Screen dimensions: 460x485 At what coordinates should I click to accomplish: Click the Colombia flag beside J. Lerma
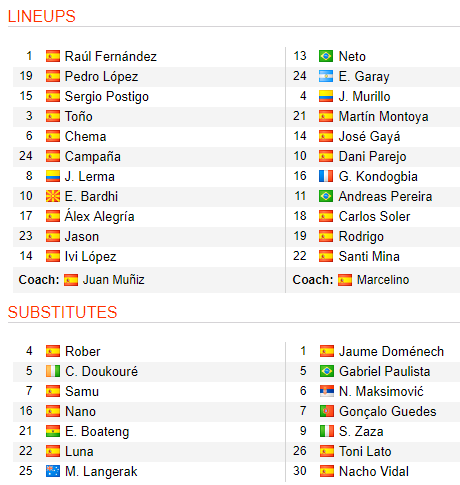click(x=53, y=176)
